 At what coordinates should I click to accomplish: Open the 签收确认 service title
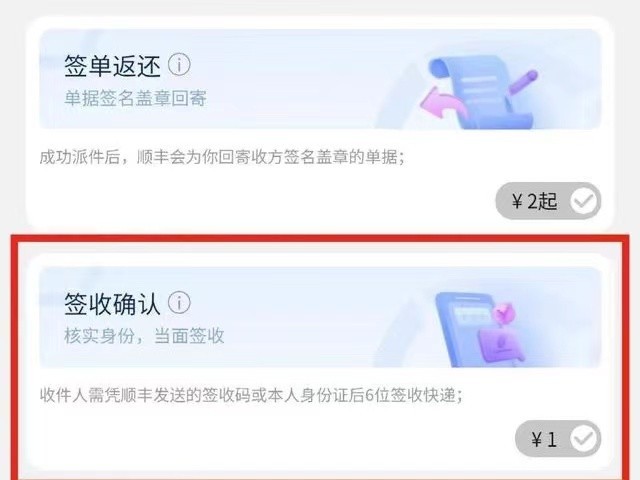coord(112,304)
